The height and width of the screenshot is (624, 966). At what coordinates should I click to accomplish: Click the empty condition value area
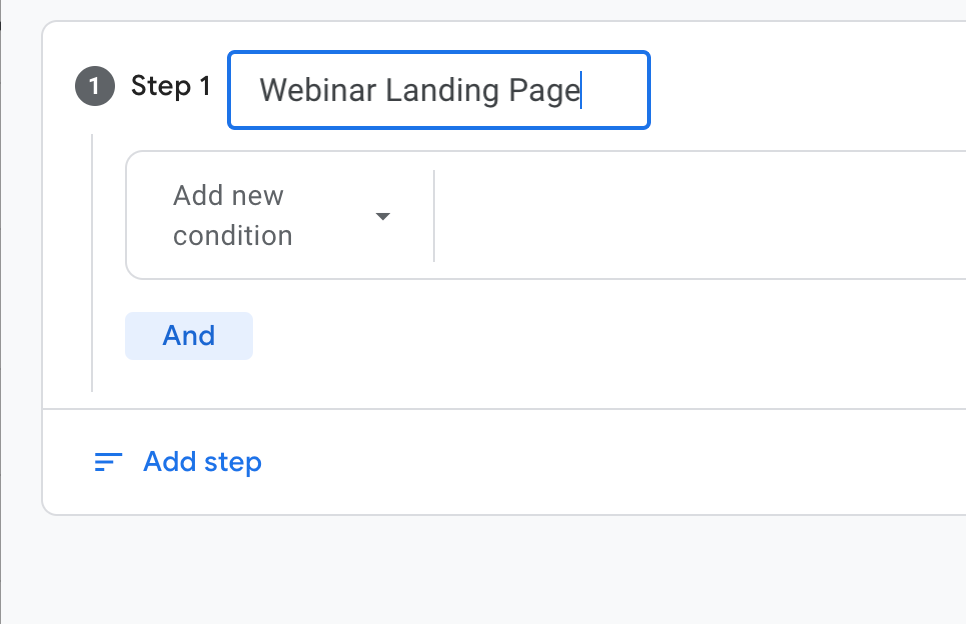(x=700, y=216)
